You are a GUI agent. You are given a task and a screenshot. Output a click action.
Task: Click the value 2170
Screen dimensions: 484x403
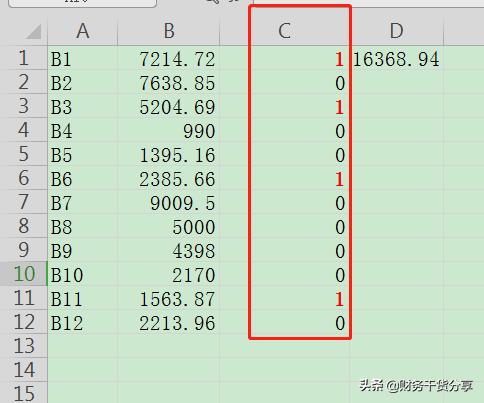[194, 275]
